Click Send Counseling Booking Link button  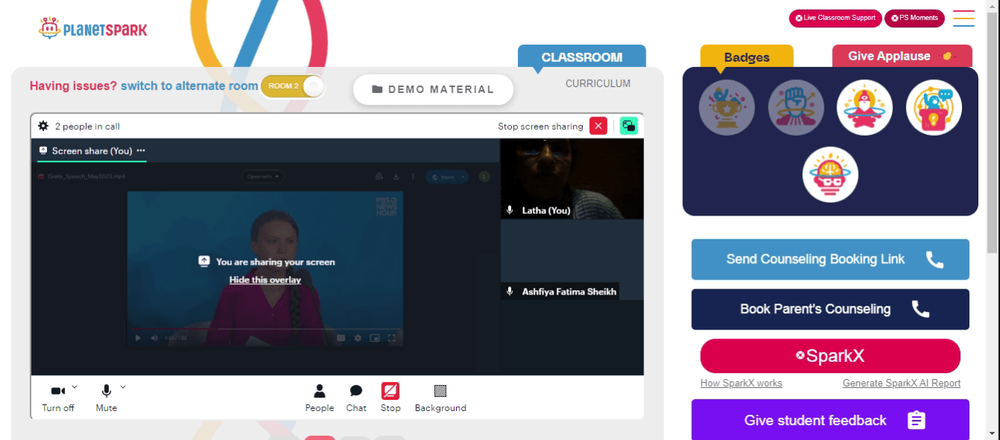coord(830,260)
